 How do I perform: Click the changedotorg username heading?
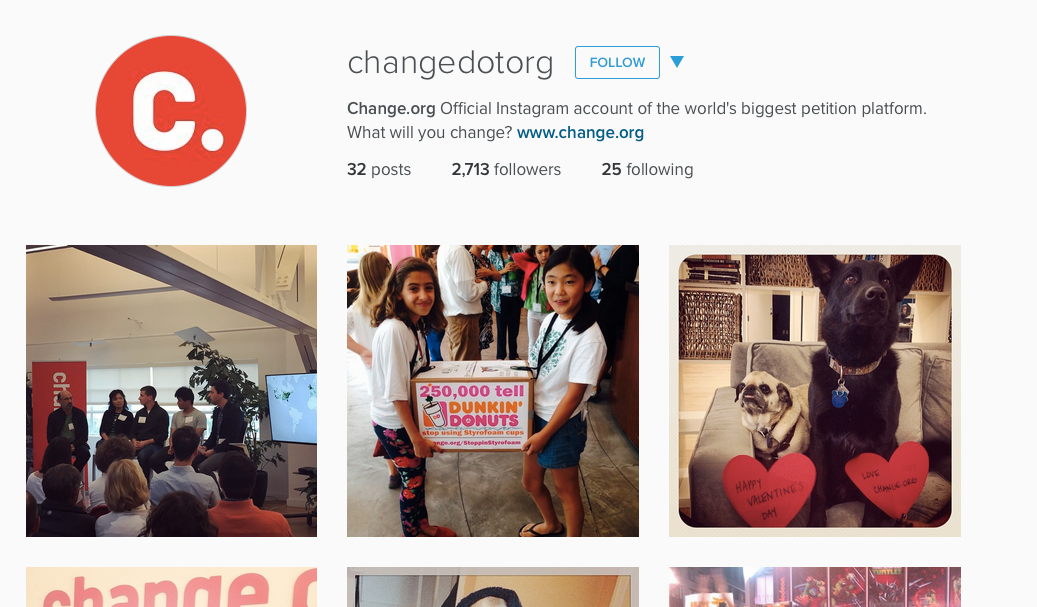pos(450,63)
